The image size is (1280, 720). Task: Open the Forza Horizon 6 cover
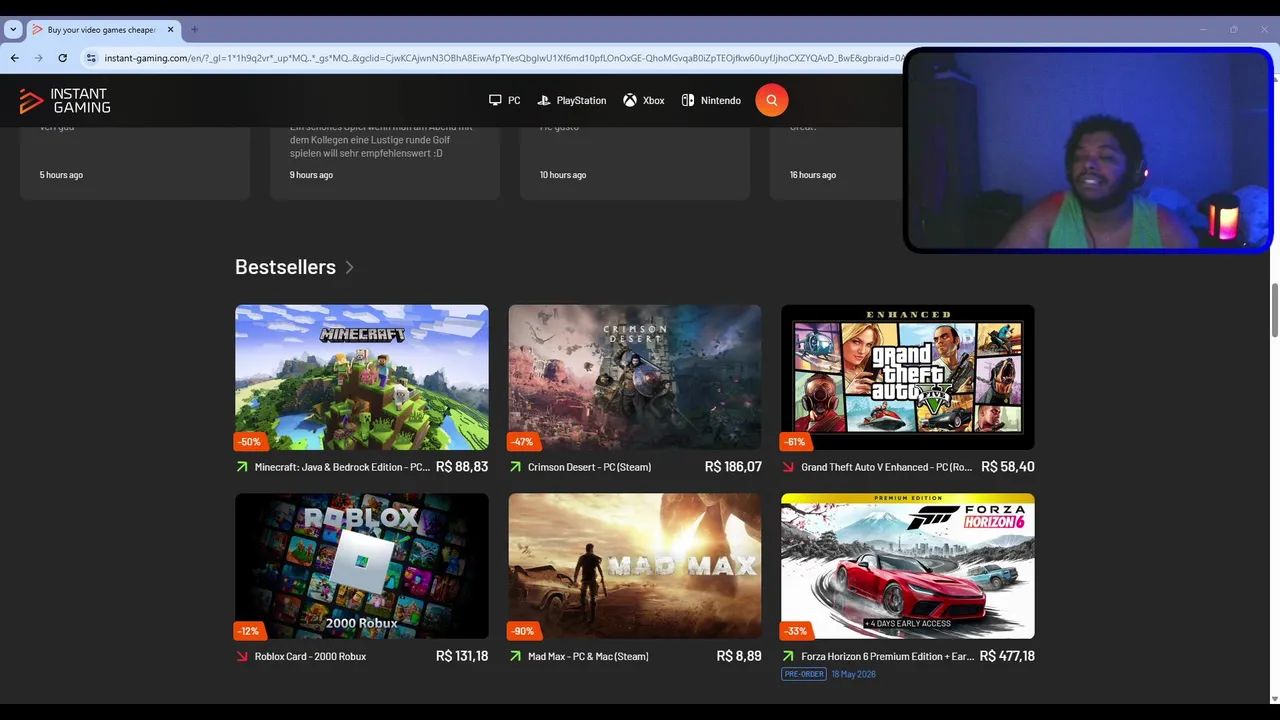pyautogui.click(x=908, y=566)
